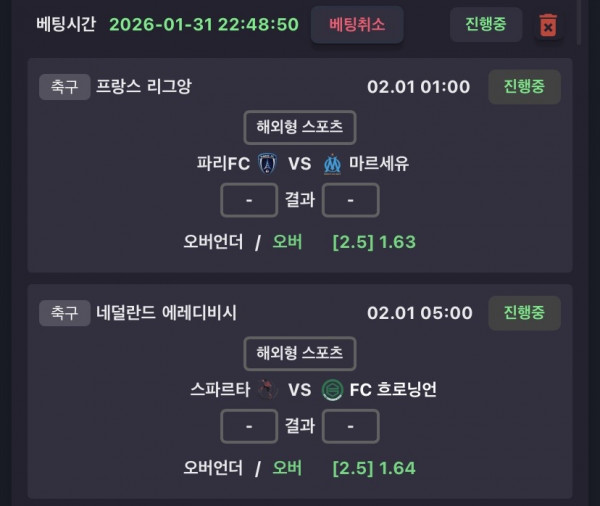Click the top 진행중 status button
The image size is (600, 506).
[x=486, y=24]
